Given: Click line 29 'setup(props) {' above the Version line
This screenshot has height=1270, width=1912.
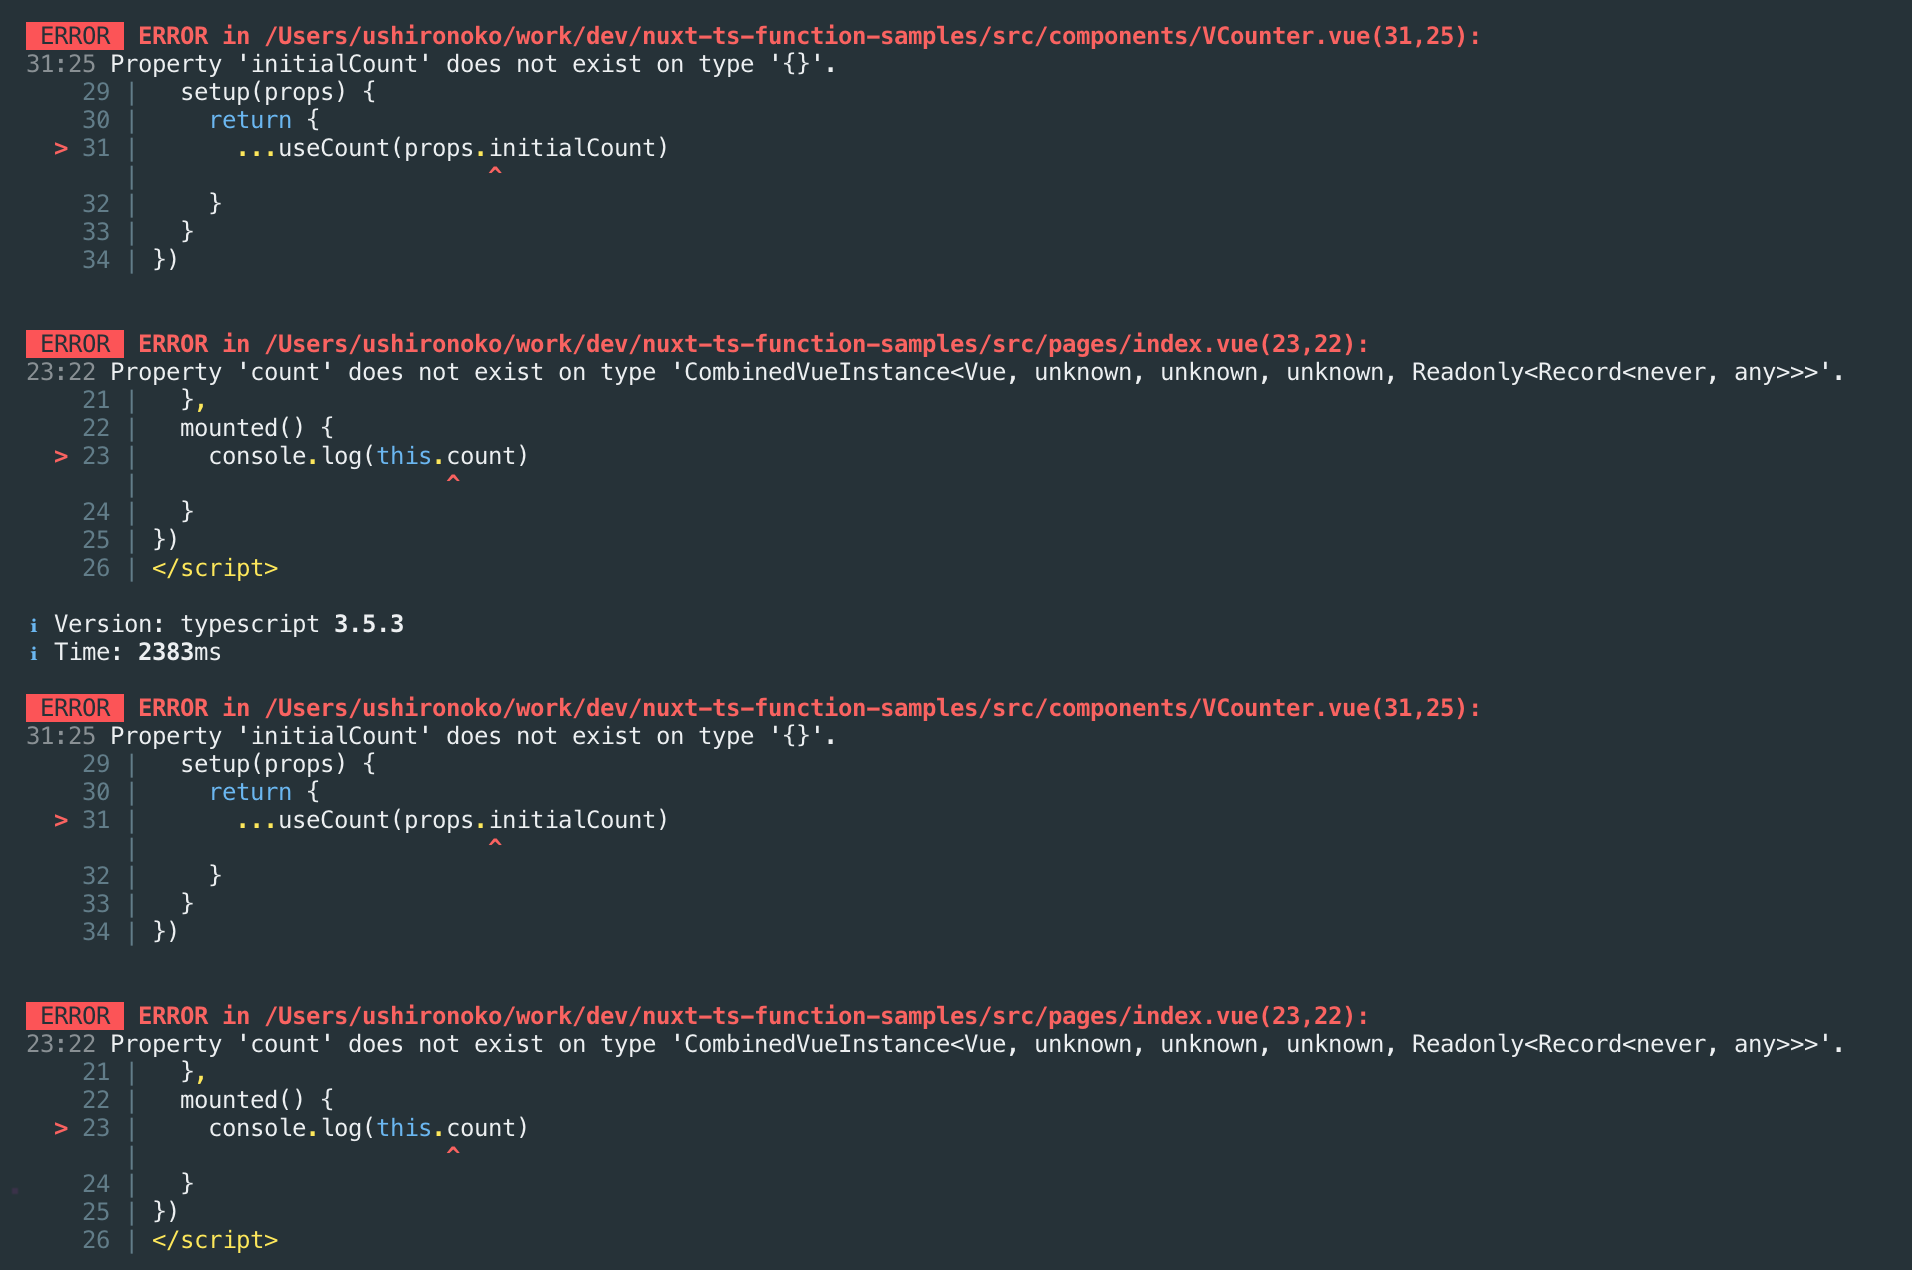Looking at the screenshot, I should click(278, 92).
